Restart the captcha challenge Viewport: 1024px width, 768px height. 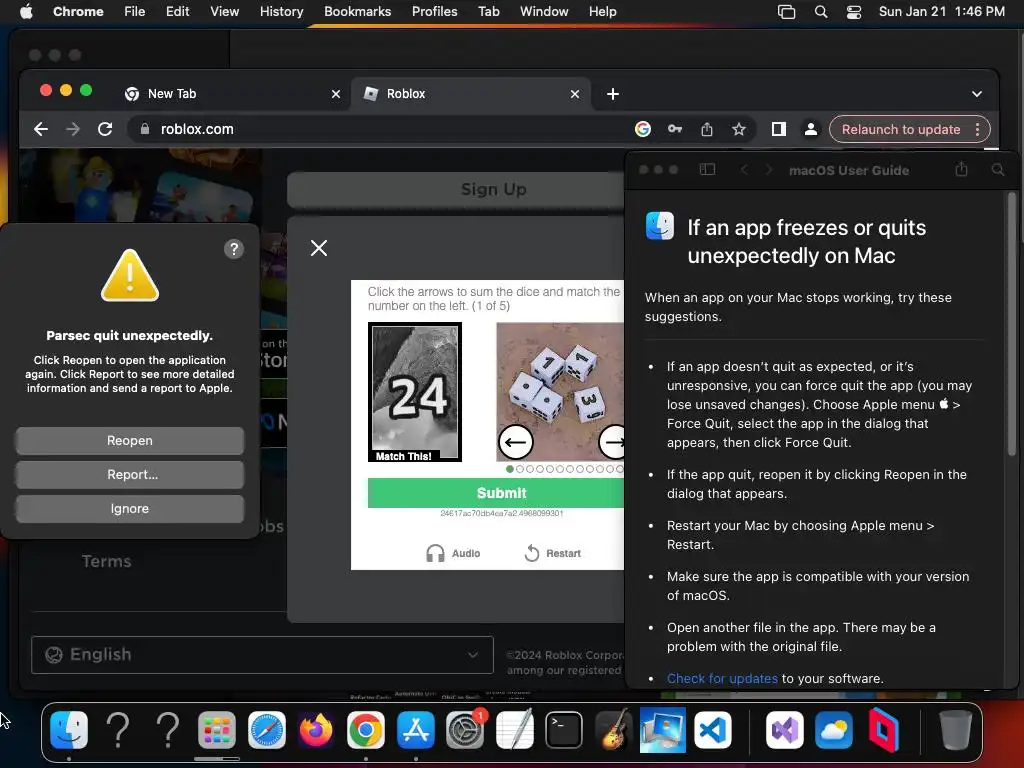coord(552,553)
